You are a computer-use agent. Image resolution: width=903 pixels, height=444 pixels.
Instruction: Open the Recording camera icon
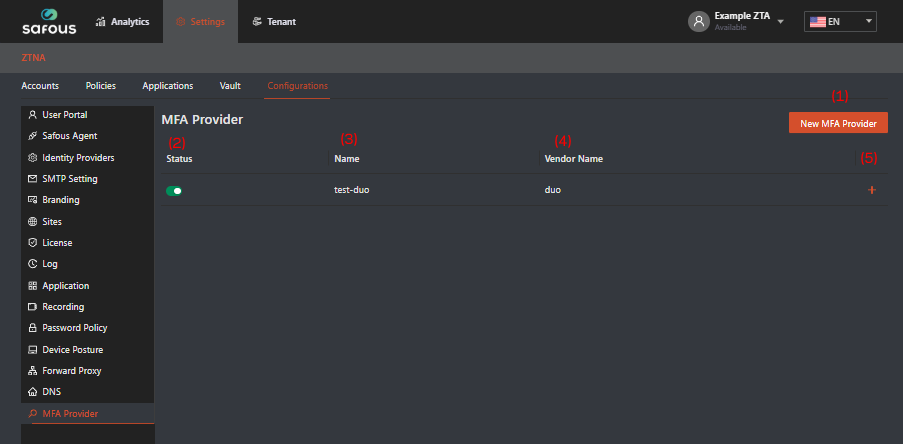[33, 307]
